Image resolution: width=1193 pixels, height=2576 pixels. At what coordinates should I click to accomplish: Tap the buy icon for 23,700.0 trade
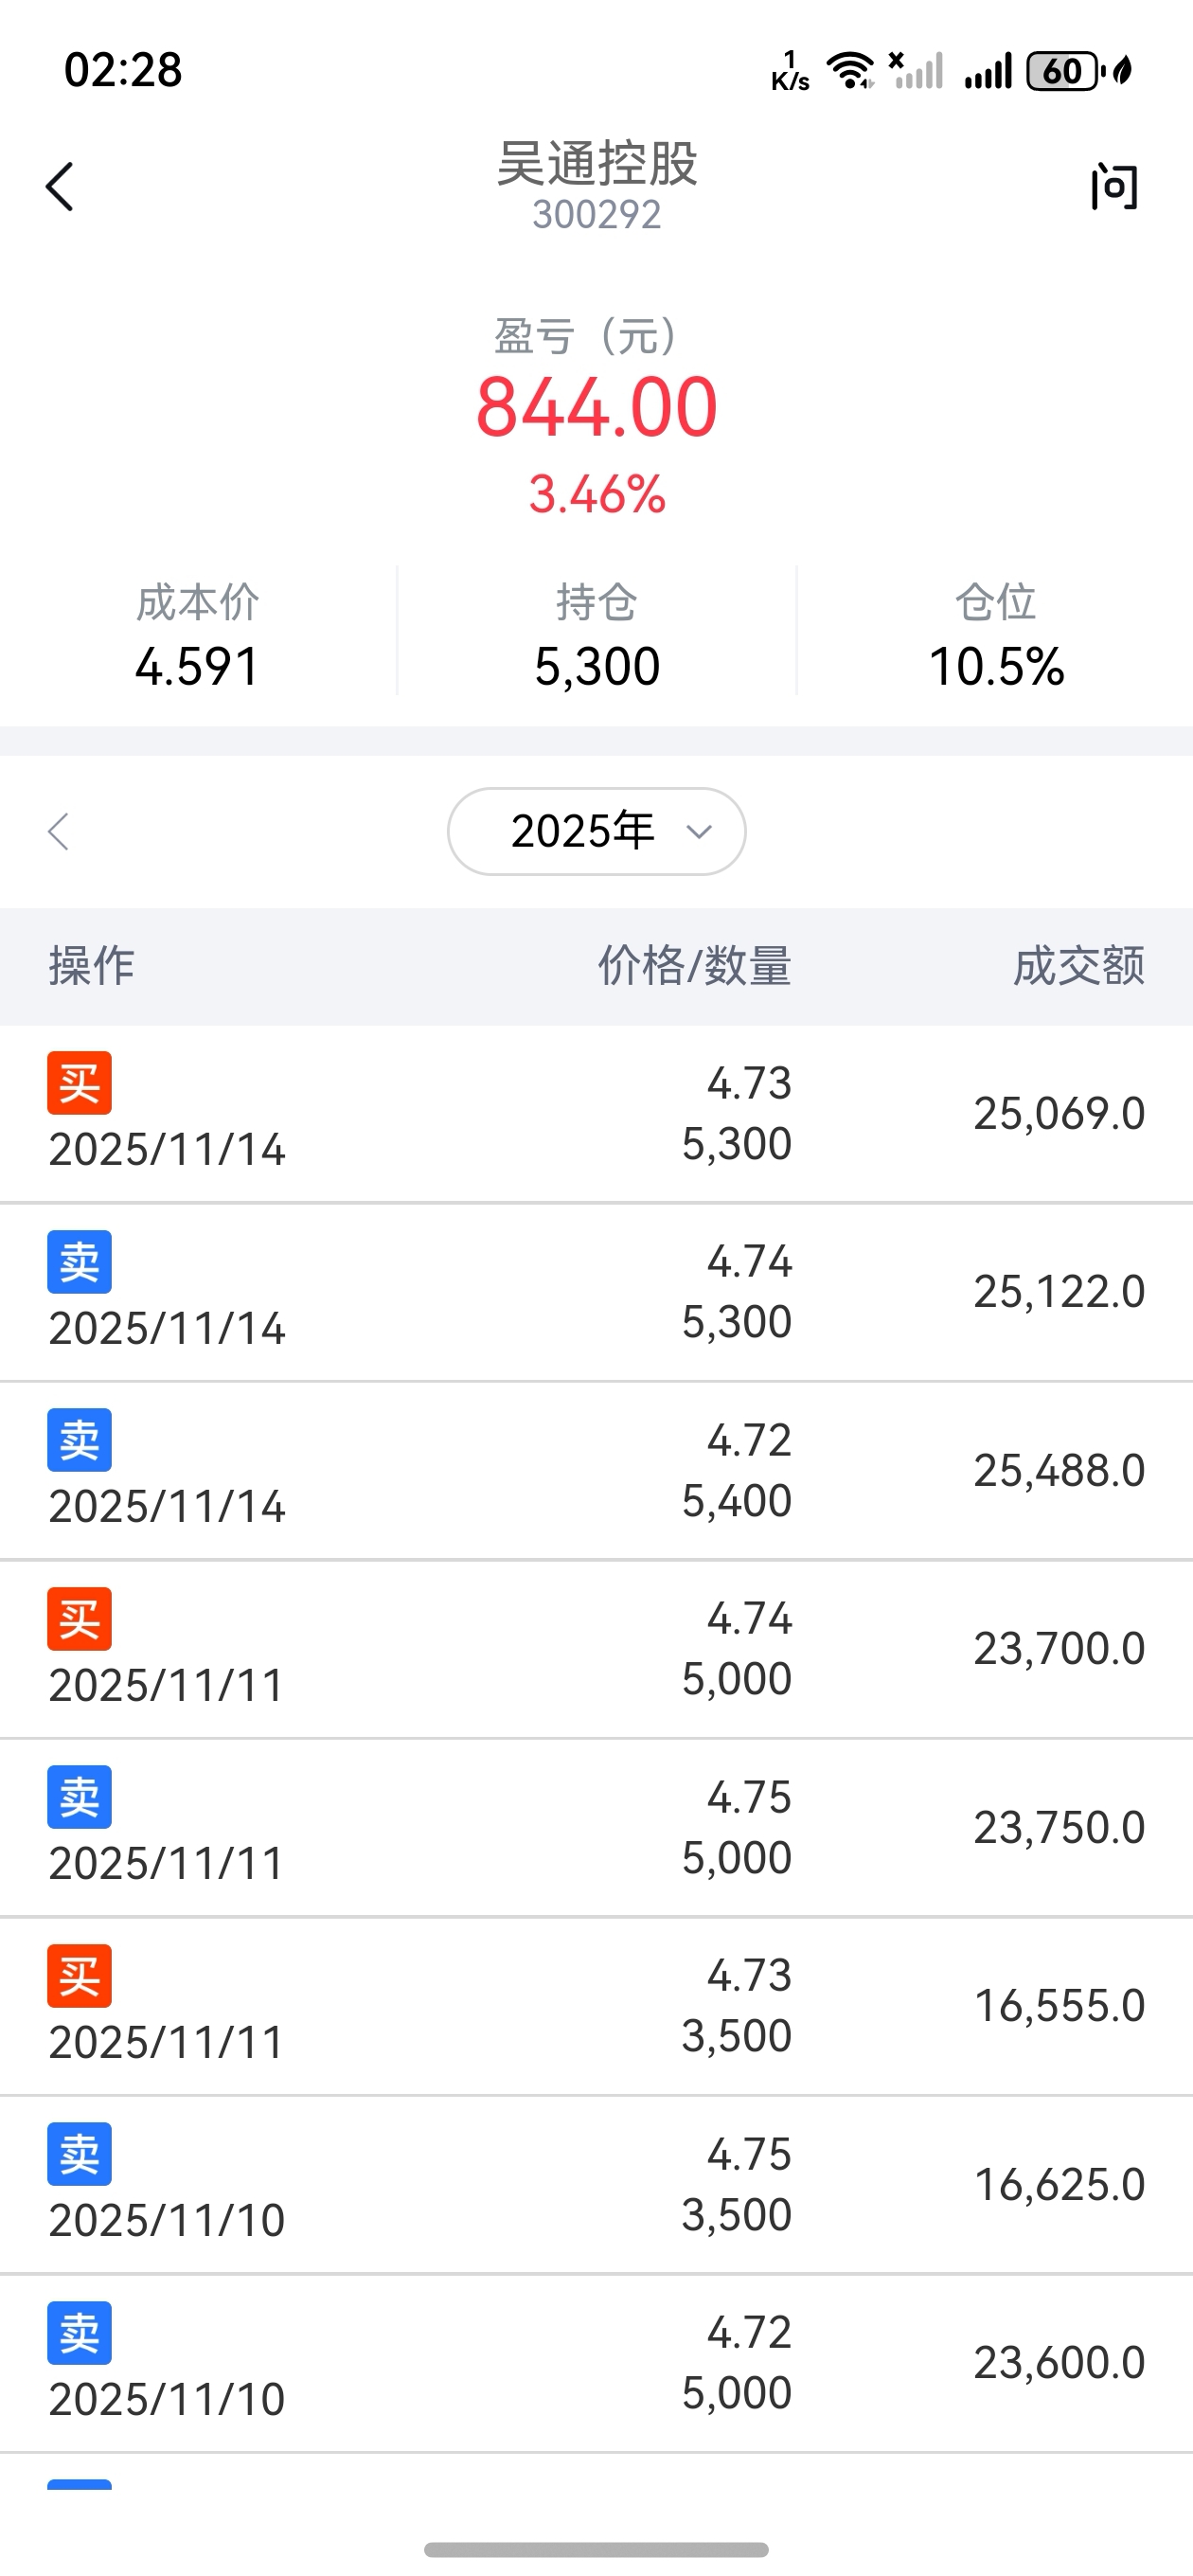click(x=79, y=1619)
